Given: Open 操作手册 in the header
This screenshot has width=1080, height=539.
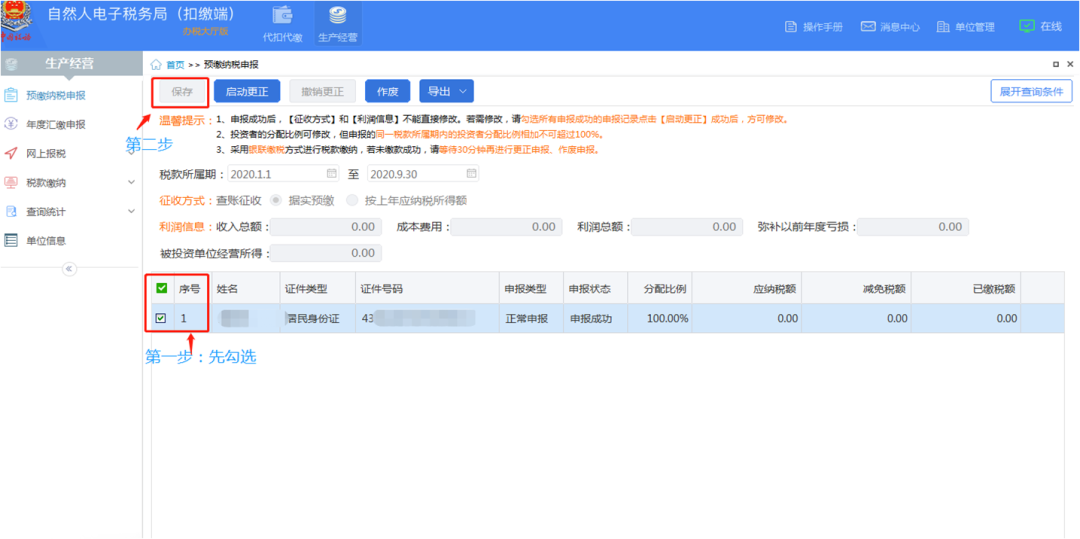Looking at the screenshot, I should (814, 27).
